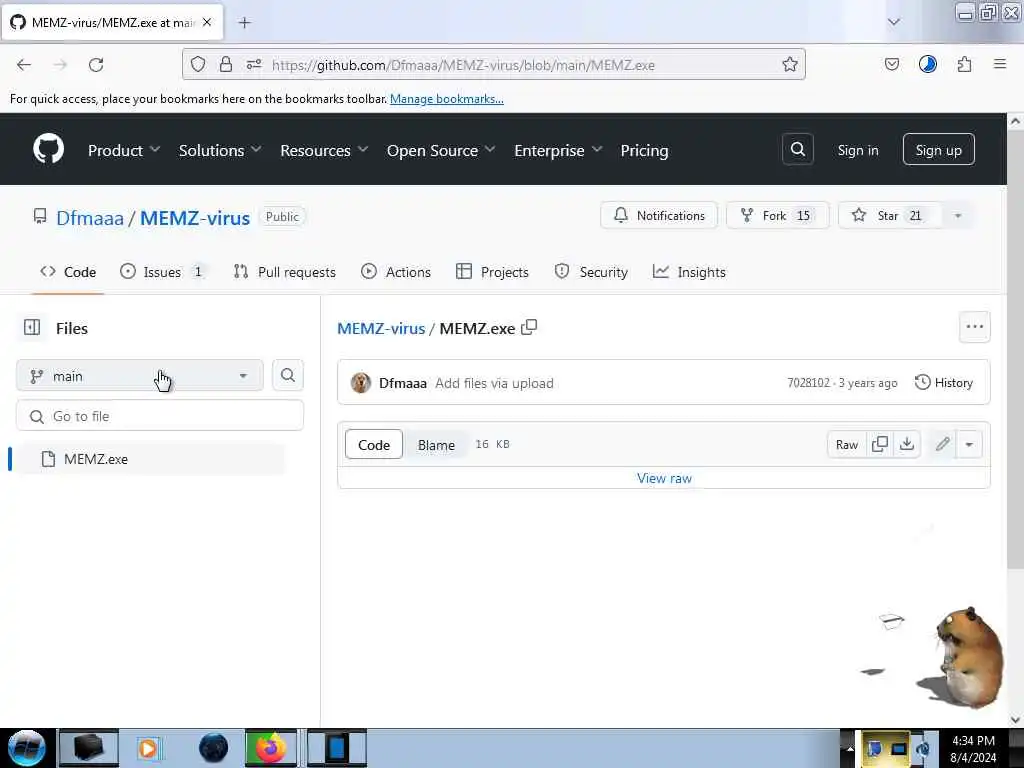
Task: Copy raw file contents icon
Action: click(880, 444)
